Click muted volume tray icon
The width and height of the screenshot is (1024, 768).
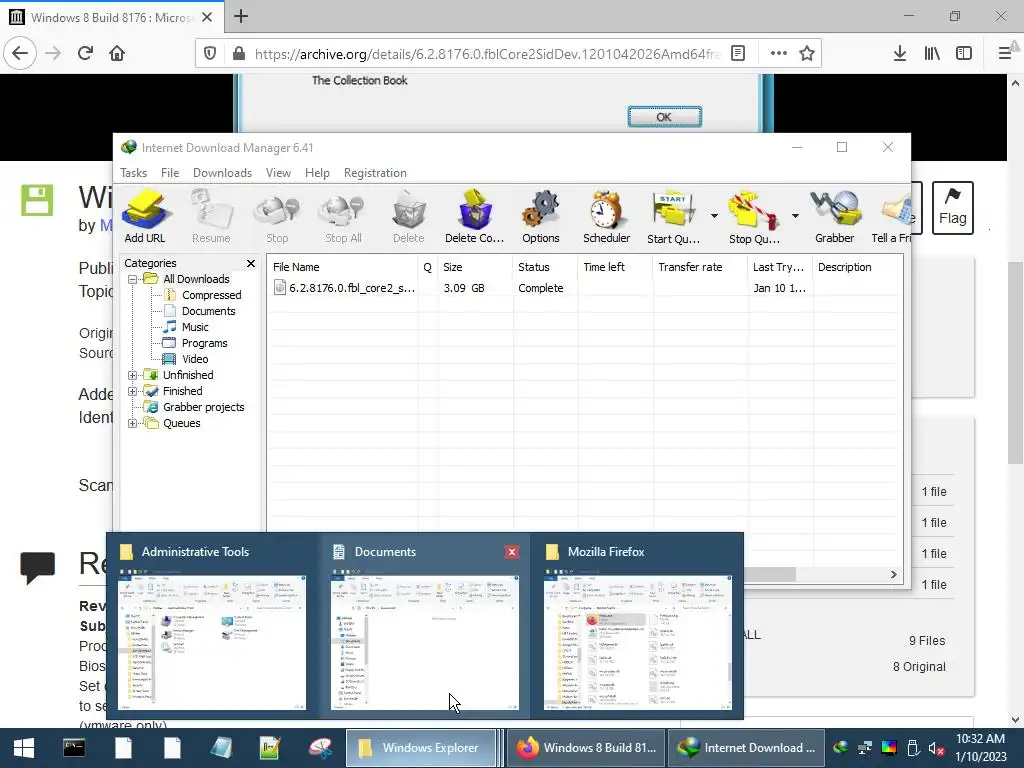[x=936, y=748]
